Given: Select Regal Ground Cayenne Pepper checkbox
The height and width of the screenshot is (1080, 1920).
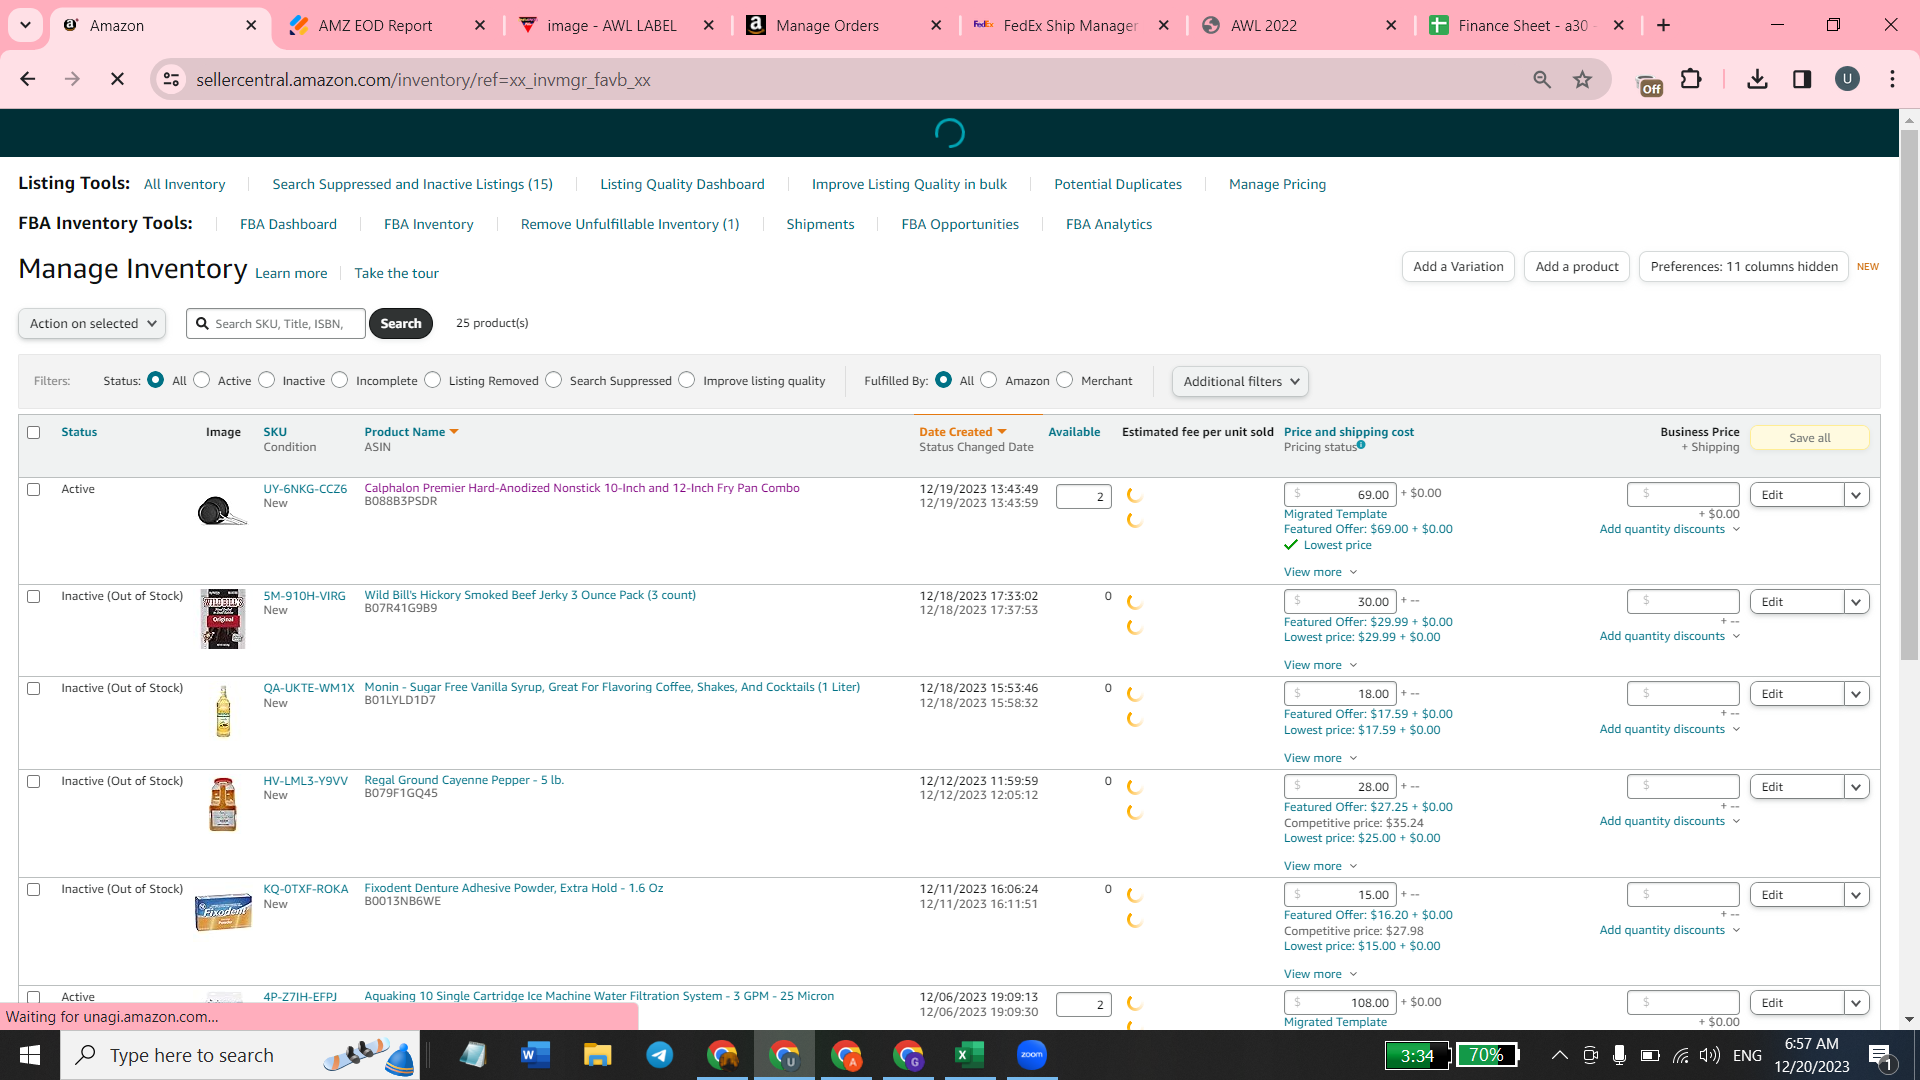Looking at the screenshot, I should 34,781.
